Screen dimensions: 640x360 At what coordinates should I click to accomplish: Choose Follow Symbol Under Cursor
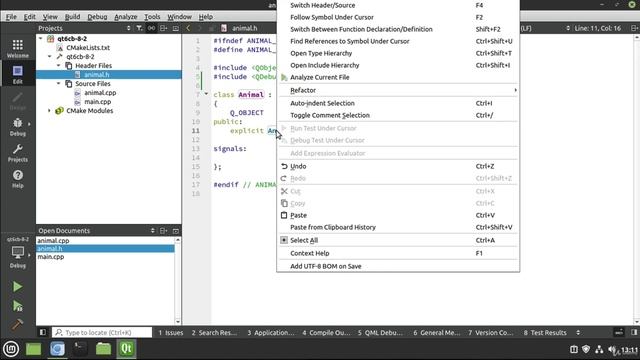398,17
